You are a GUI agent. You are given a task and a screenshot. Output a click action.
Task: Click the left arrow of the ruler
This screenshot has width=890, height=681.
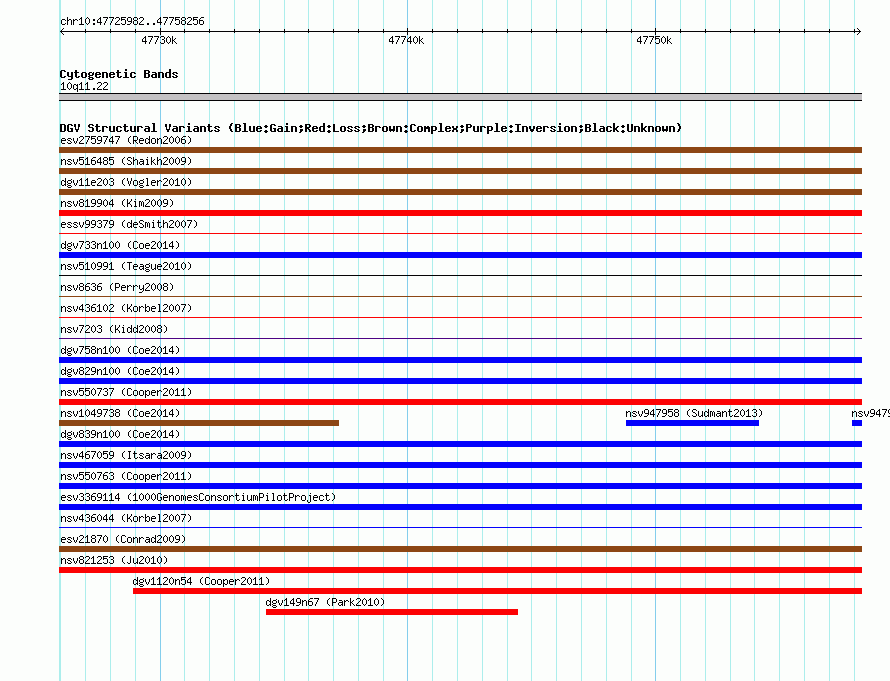[62, 31]
